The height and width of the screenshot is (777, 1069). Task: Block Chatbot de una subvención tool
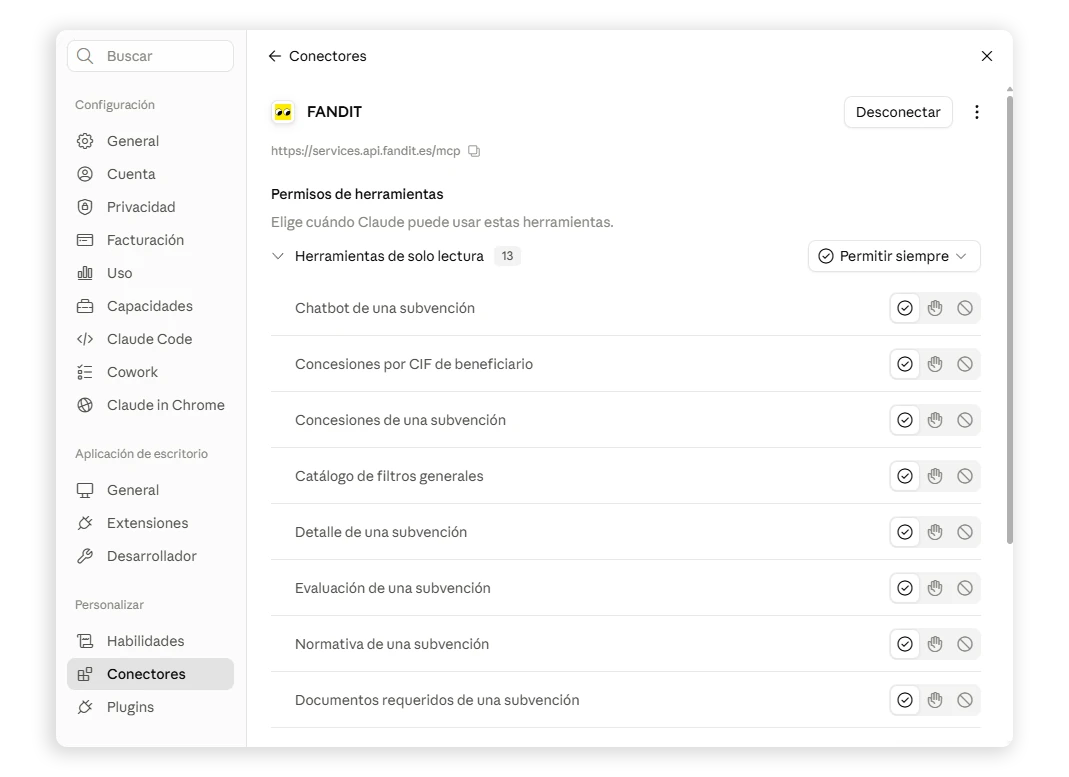[965, 308]
